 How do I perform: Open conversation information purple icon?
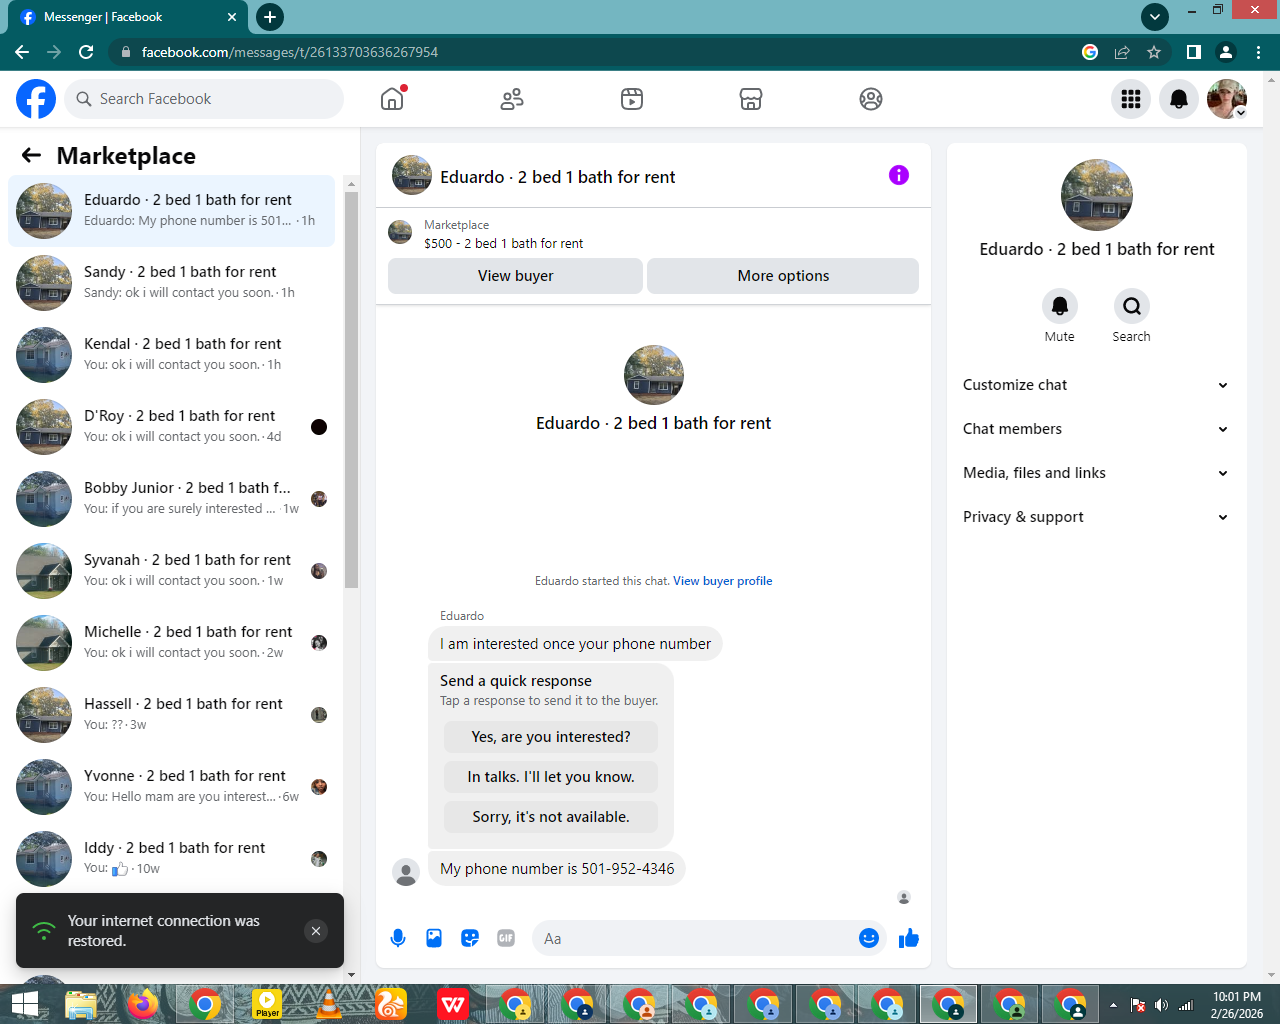click(899, 176)
